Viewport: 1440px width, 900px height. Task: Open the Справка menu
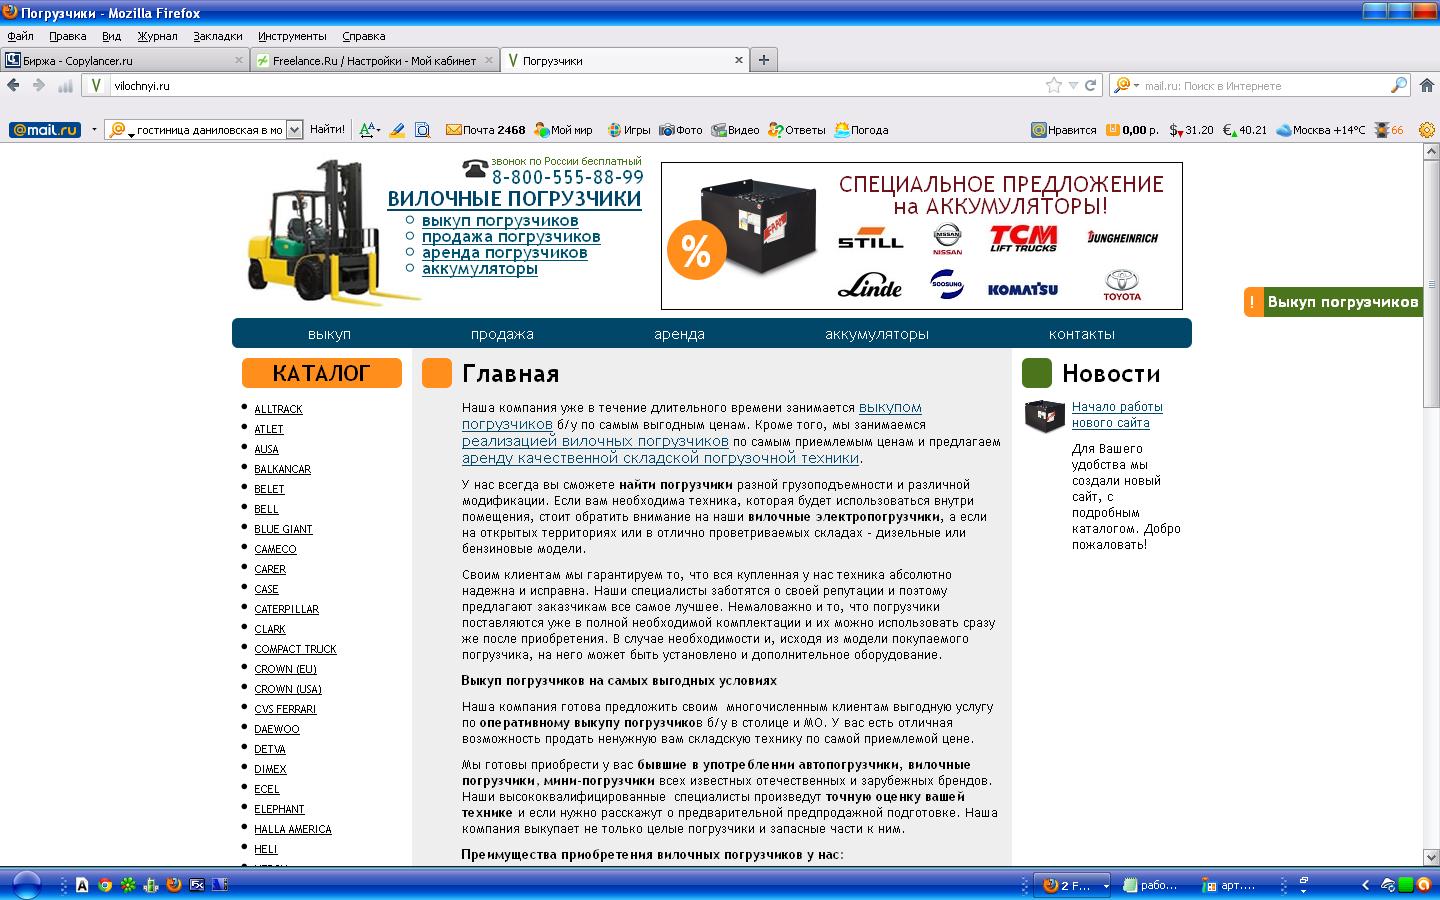click(364, 36)
